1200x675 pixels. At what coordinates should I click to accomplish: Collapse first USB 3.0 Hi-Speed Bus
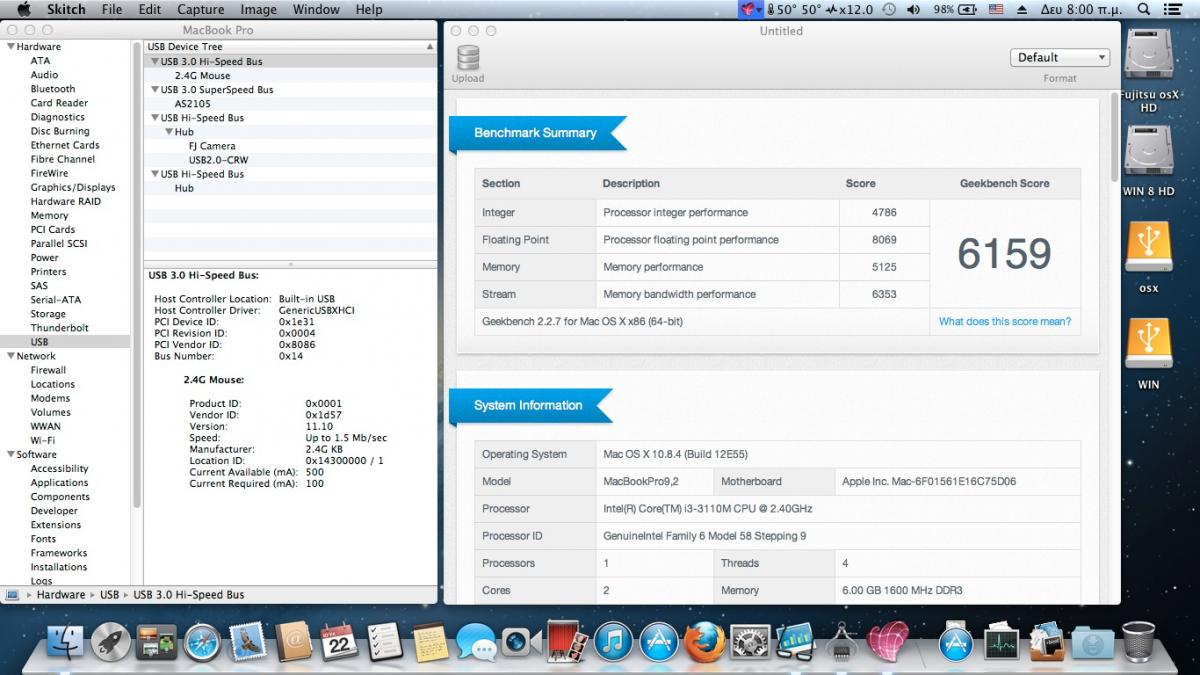point(155,62)
